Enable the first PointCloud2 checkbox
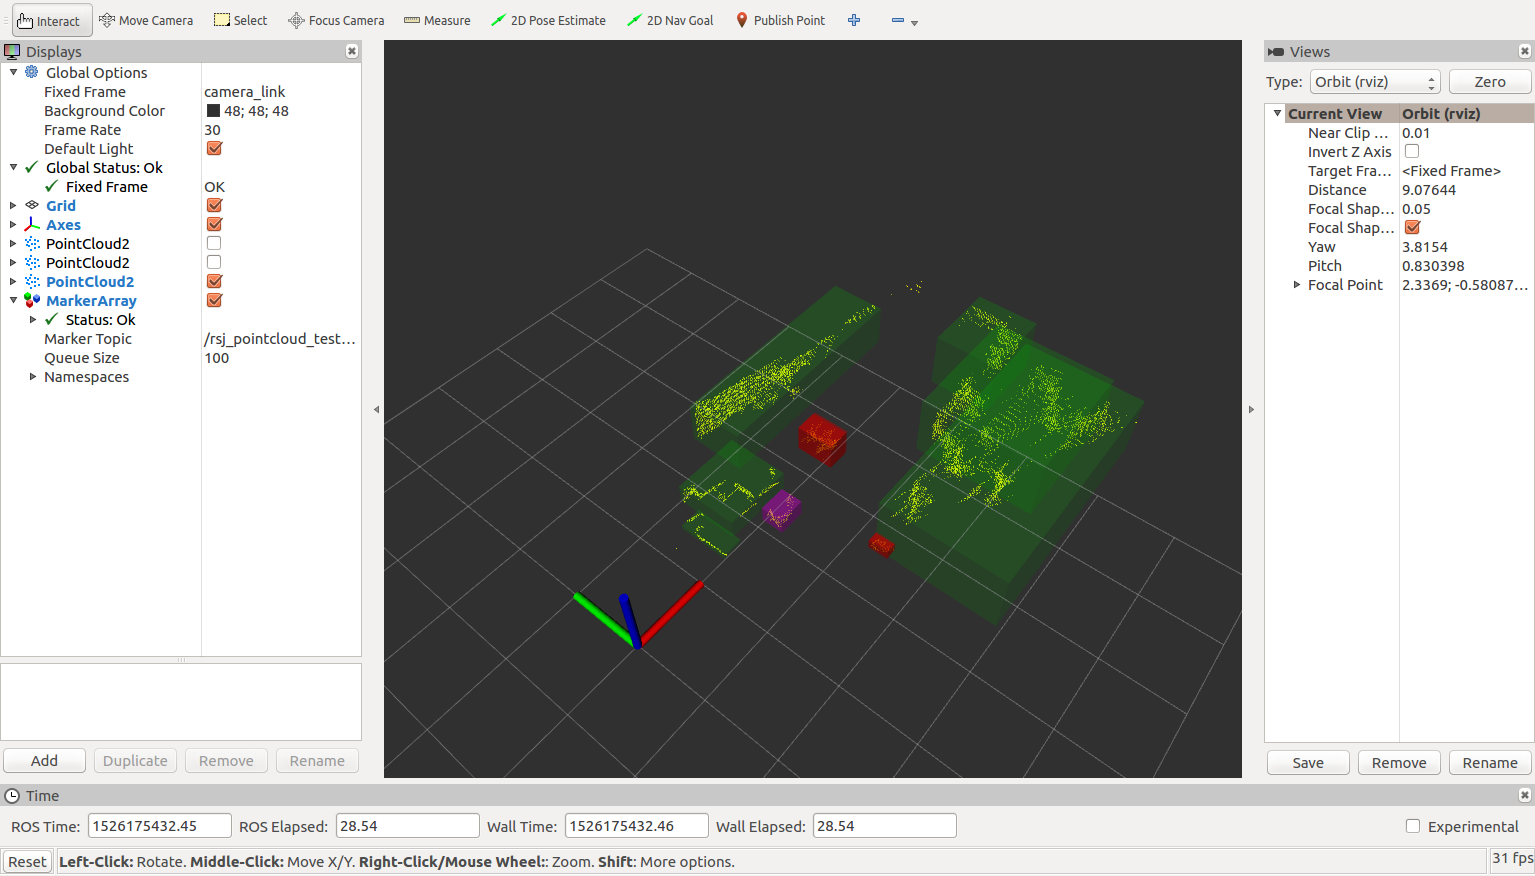The height and width of the screenshot is (876, 1535). tap(214, 243)
